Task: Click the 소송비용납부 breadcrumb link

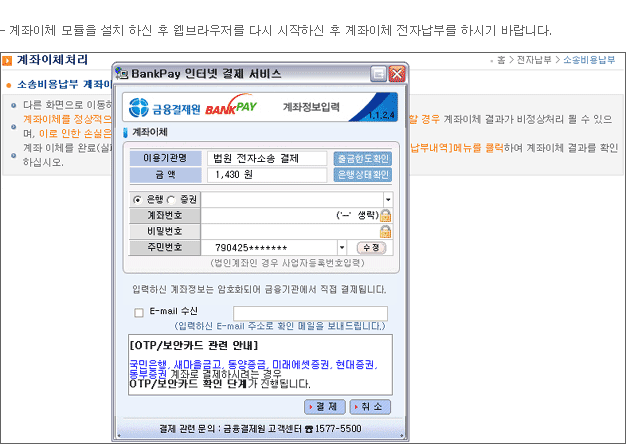Action: (589, 60)
